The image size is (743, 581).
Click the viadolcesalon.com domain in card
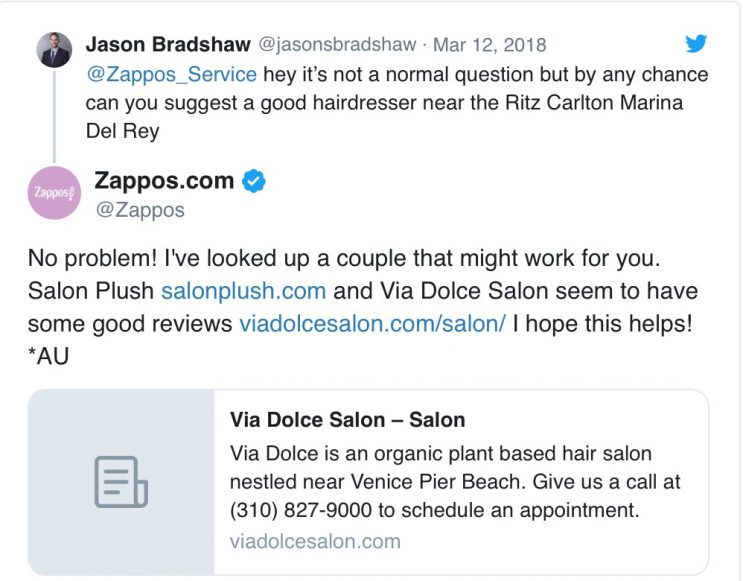point(315,541)
